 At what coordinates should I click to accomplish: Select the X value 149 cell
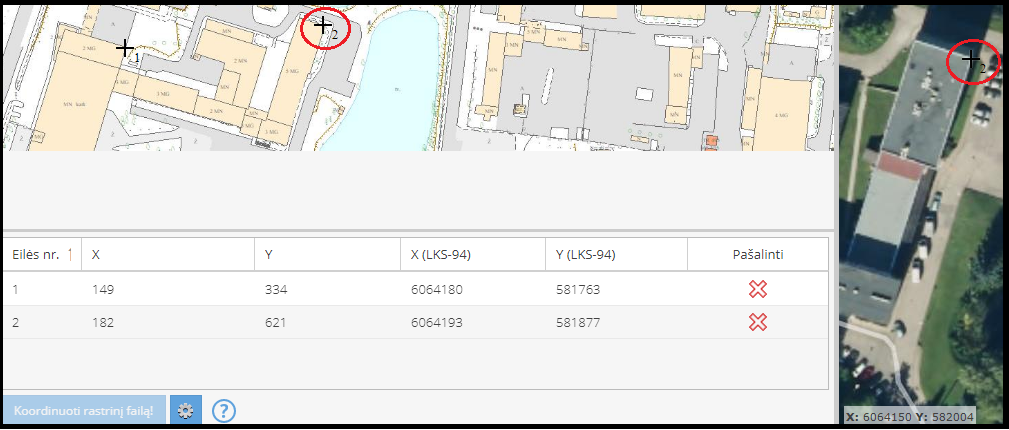102,290
